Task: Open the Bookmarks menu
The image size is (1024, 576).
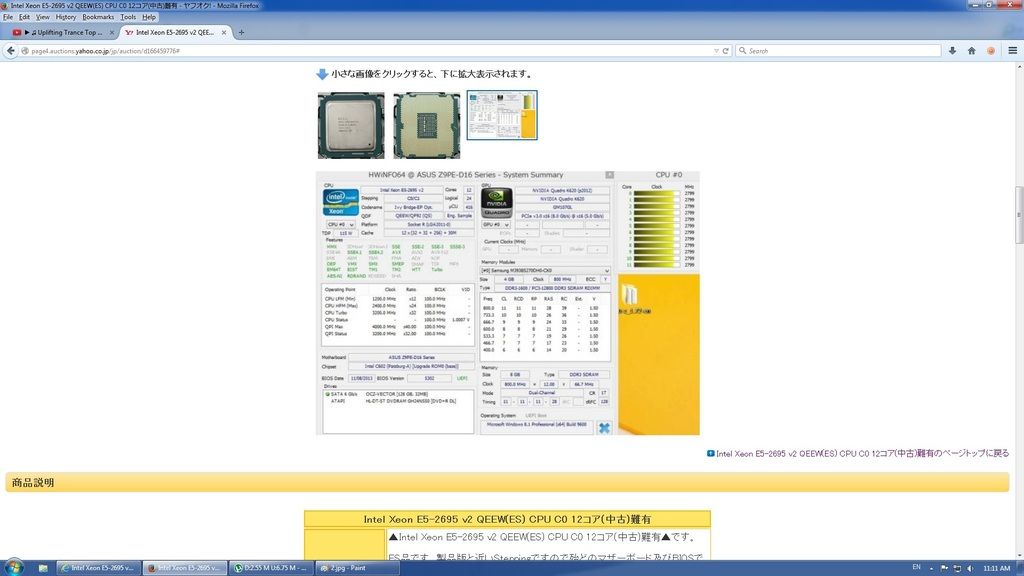Action: pos(98,17)
